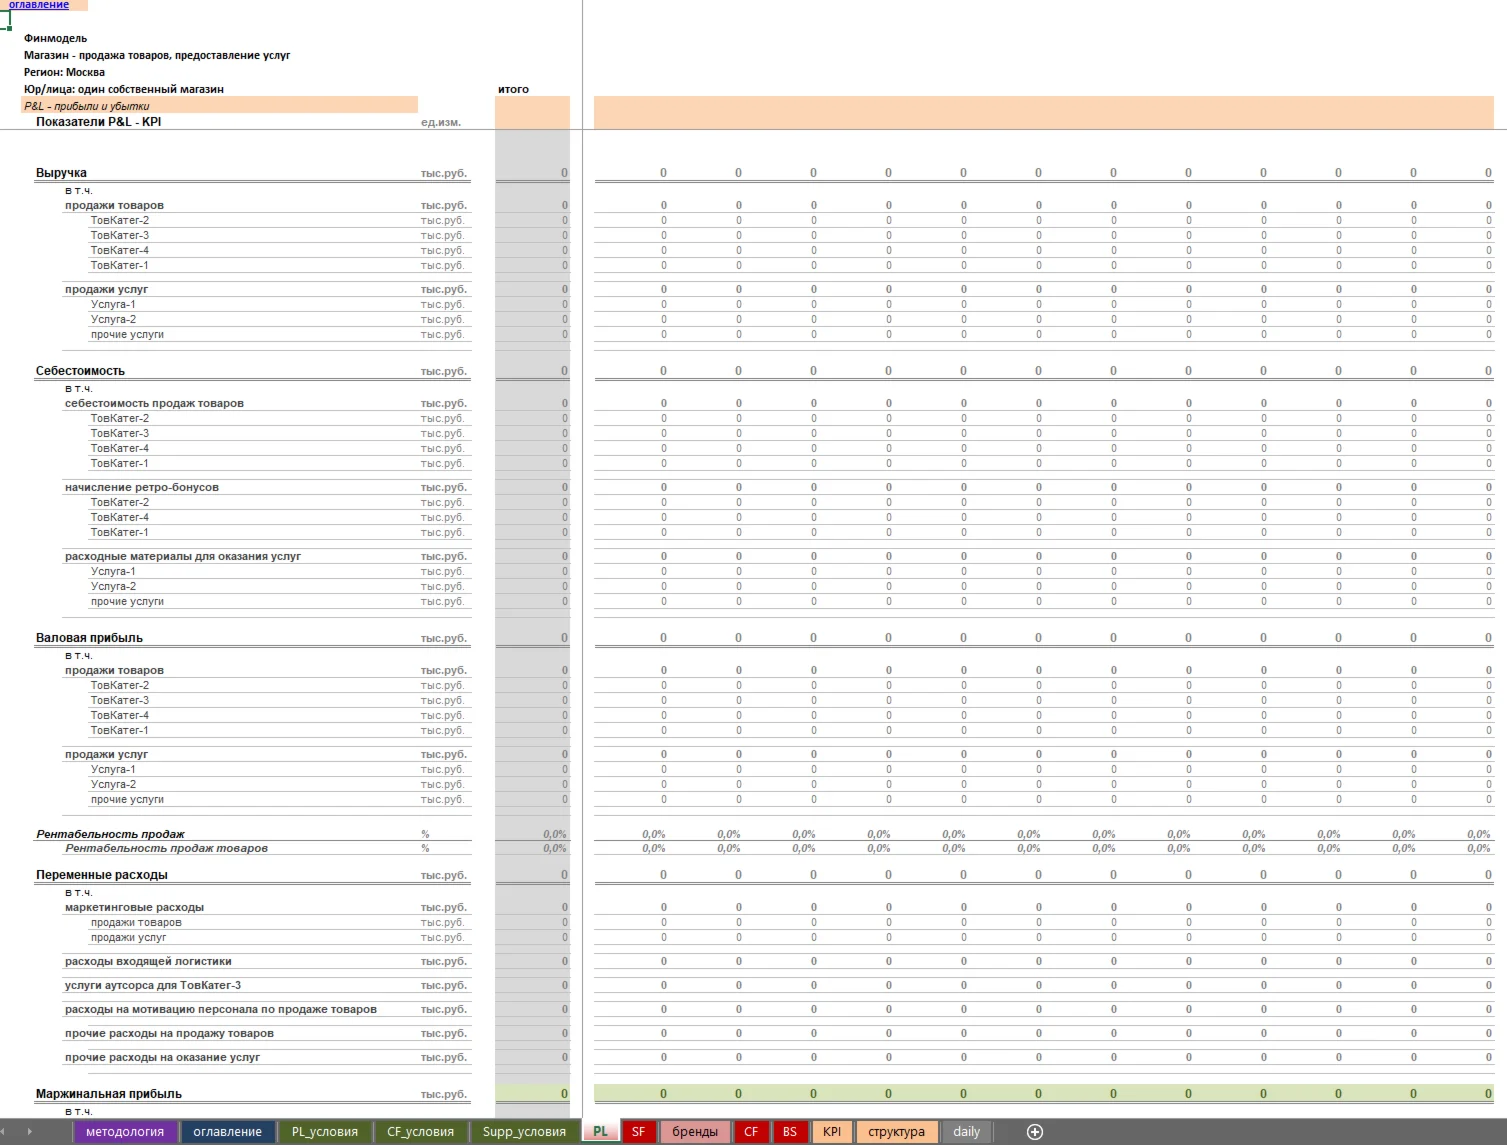Viewport: 1507px width, 1145px height.
Task: Select the расходные материалы для оказания услуг cell
Action: coord(183,557)
